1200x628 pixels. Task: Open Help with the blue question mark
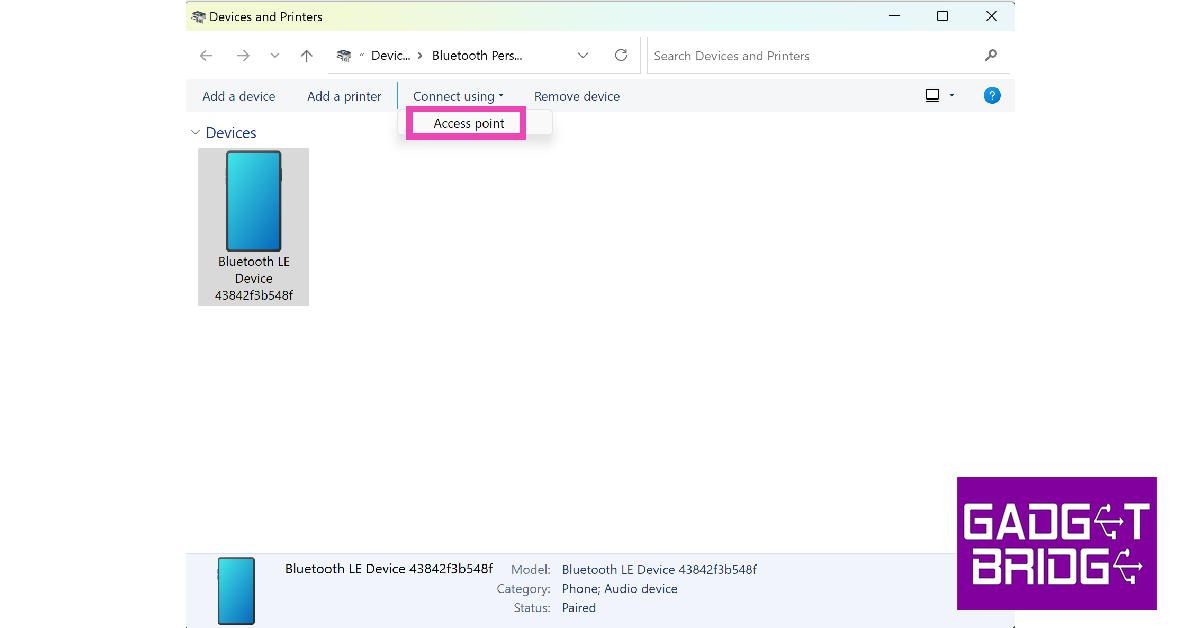pyautogui.click(x=992, y=96)
